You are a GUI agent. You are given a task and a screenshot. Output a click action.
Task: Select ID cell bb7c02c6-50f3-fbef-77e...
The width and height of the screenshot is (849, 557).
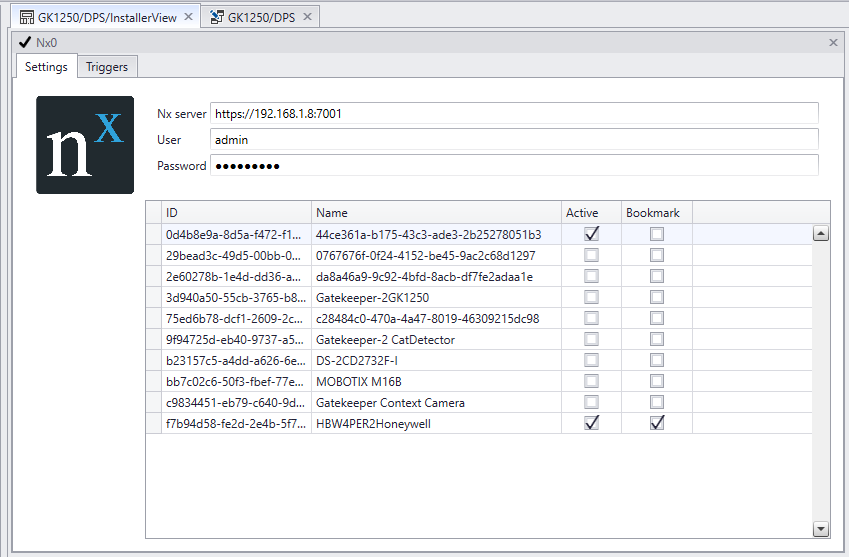point(236,382)
